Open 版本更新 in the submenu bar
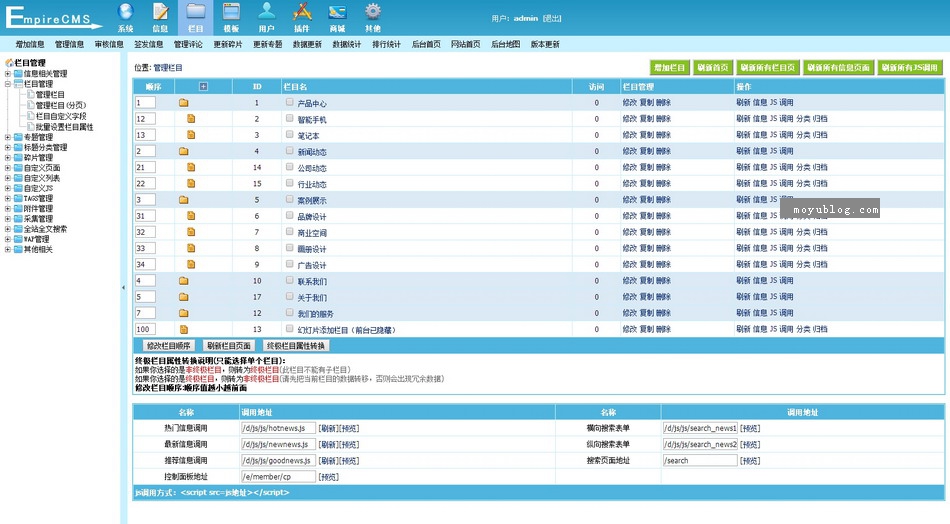 pos(545,44)
